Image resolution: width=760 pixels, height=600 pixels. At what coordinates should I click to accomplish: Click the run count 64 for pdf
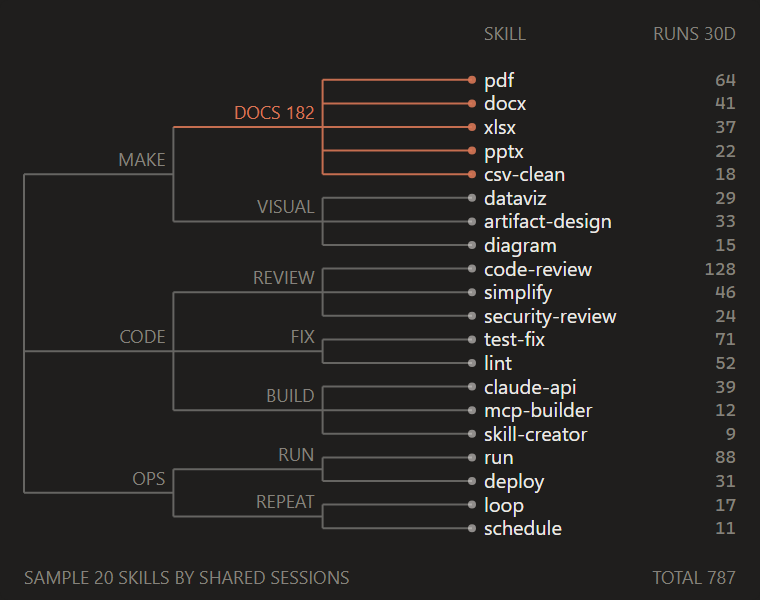pos(726,80)
